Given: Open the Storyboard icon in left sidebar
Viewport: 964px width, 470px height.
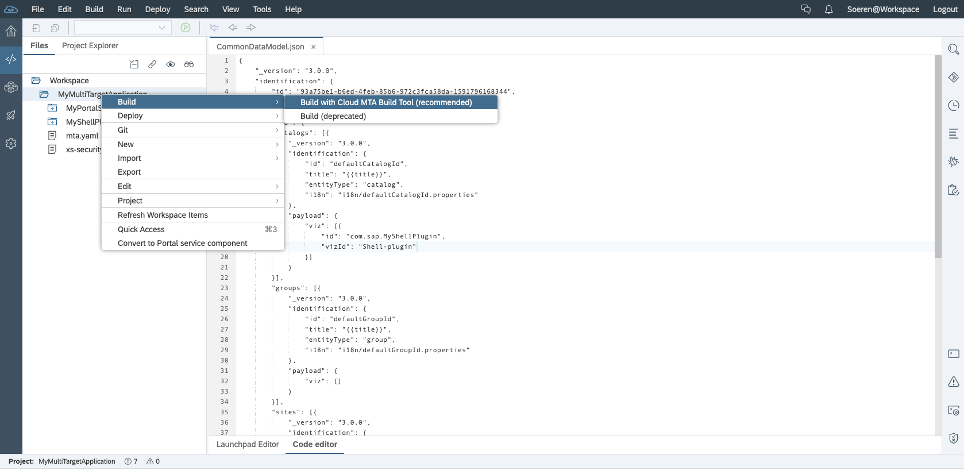Looking at the screenshot, I should (10, 87).
